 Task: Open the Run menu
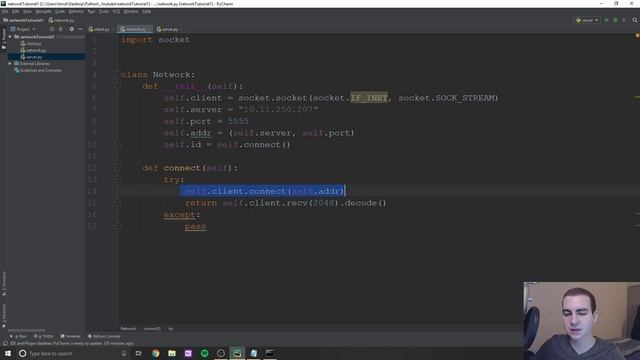pyautogui.click(x=91, y=11)
